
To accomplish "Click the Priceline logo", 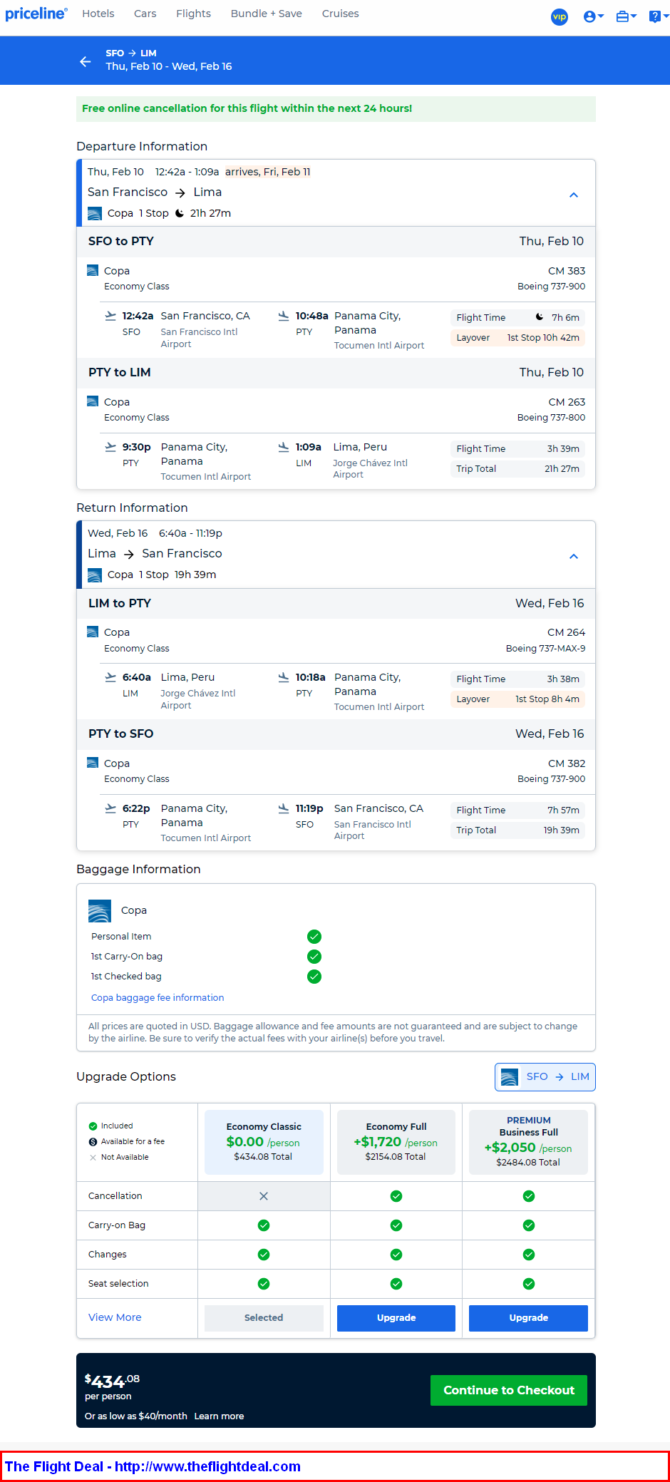I will point(36,14).
